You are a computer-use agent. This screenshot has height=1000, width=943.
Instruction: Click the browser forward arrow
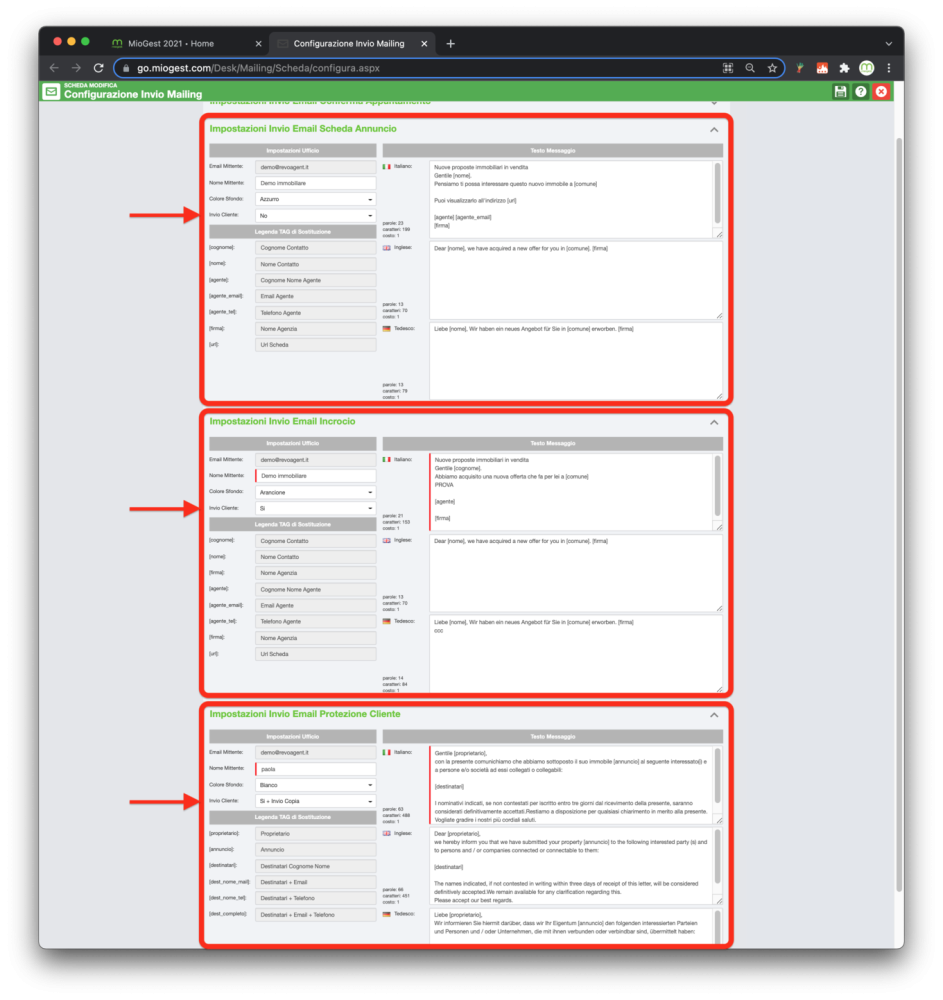tap(77, 68)
